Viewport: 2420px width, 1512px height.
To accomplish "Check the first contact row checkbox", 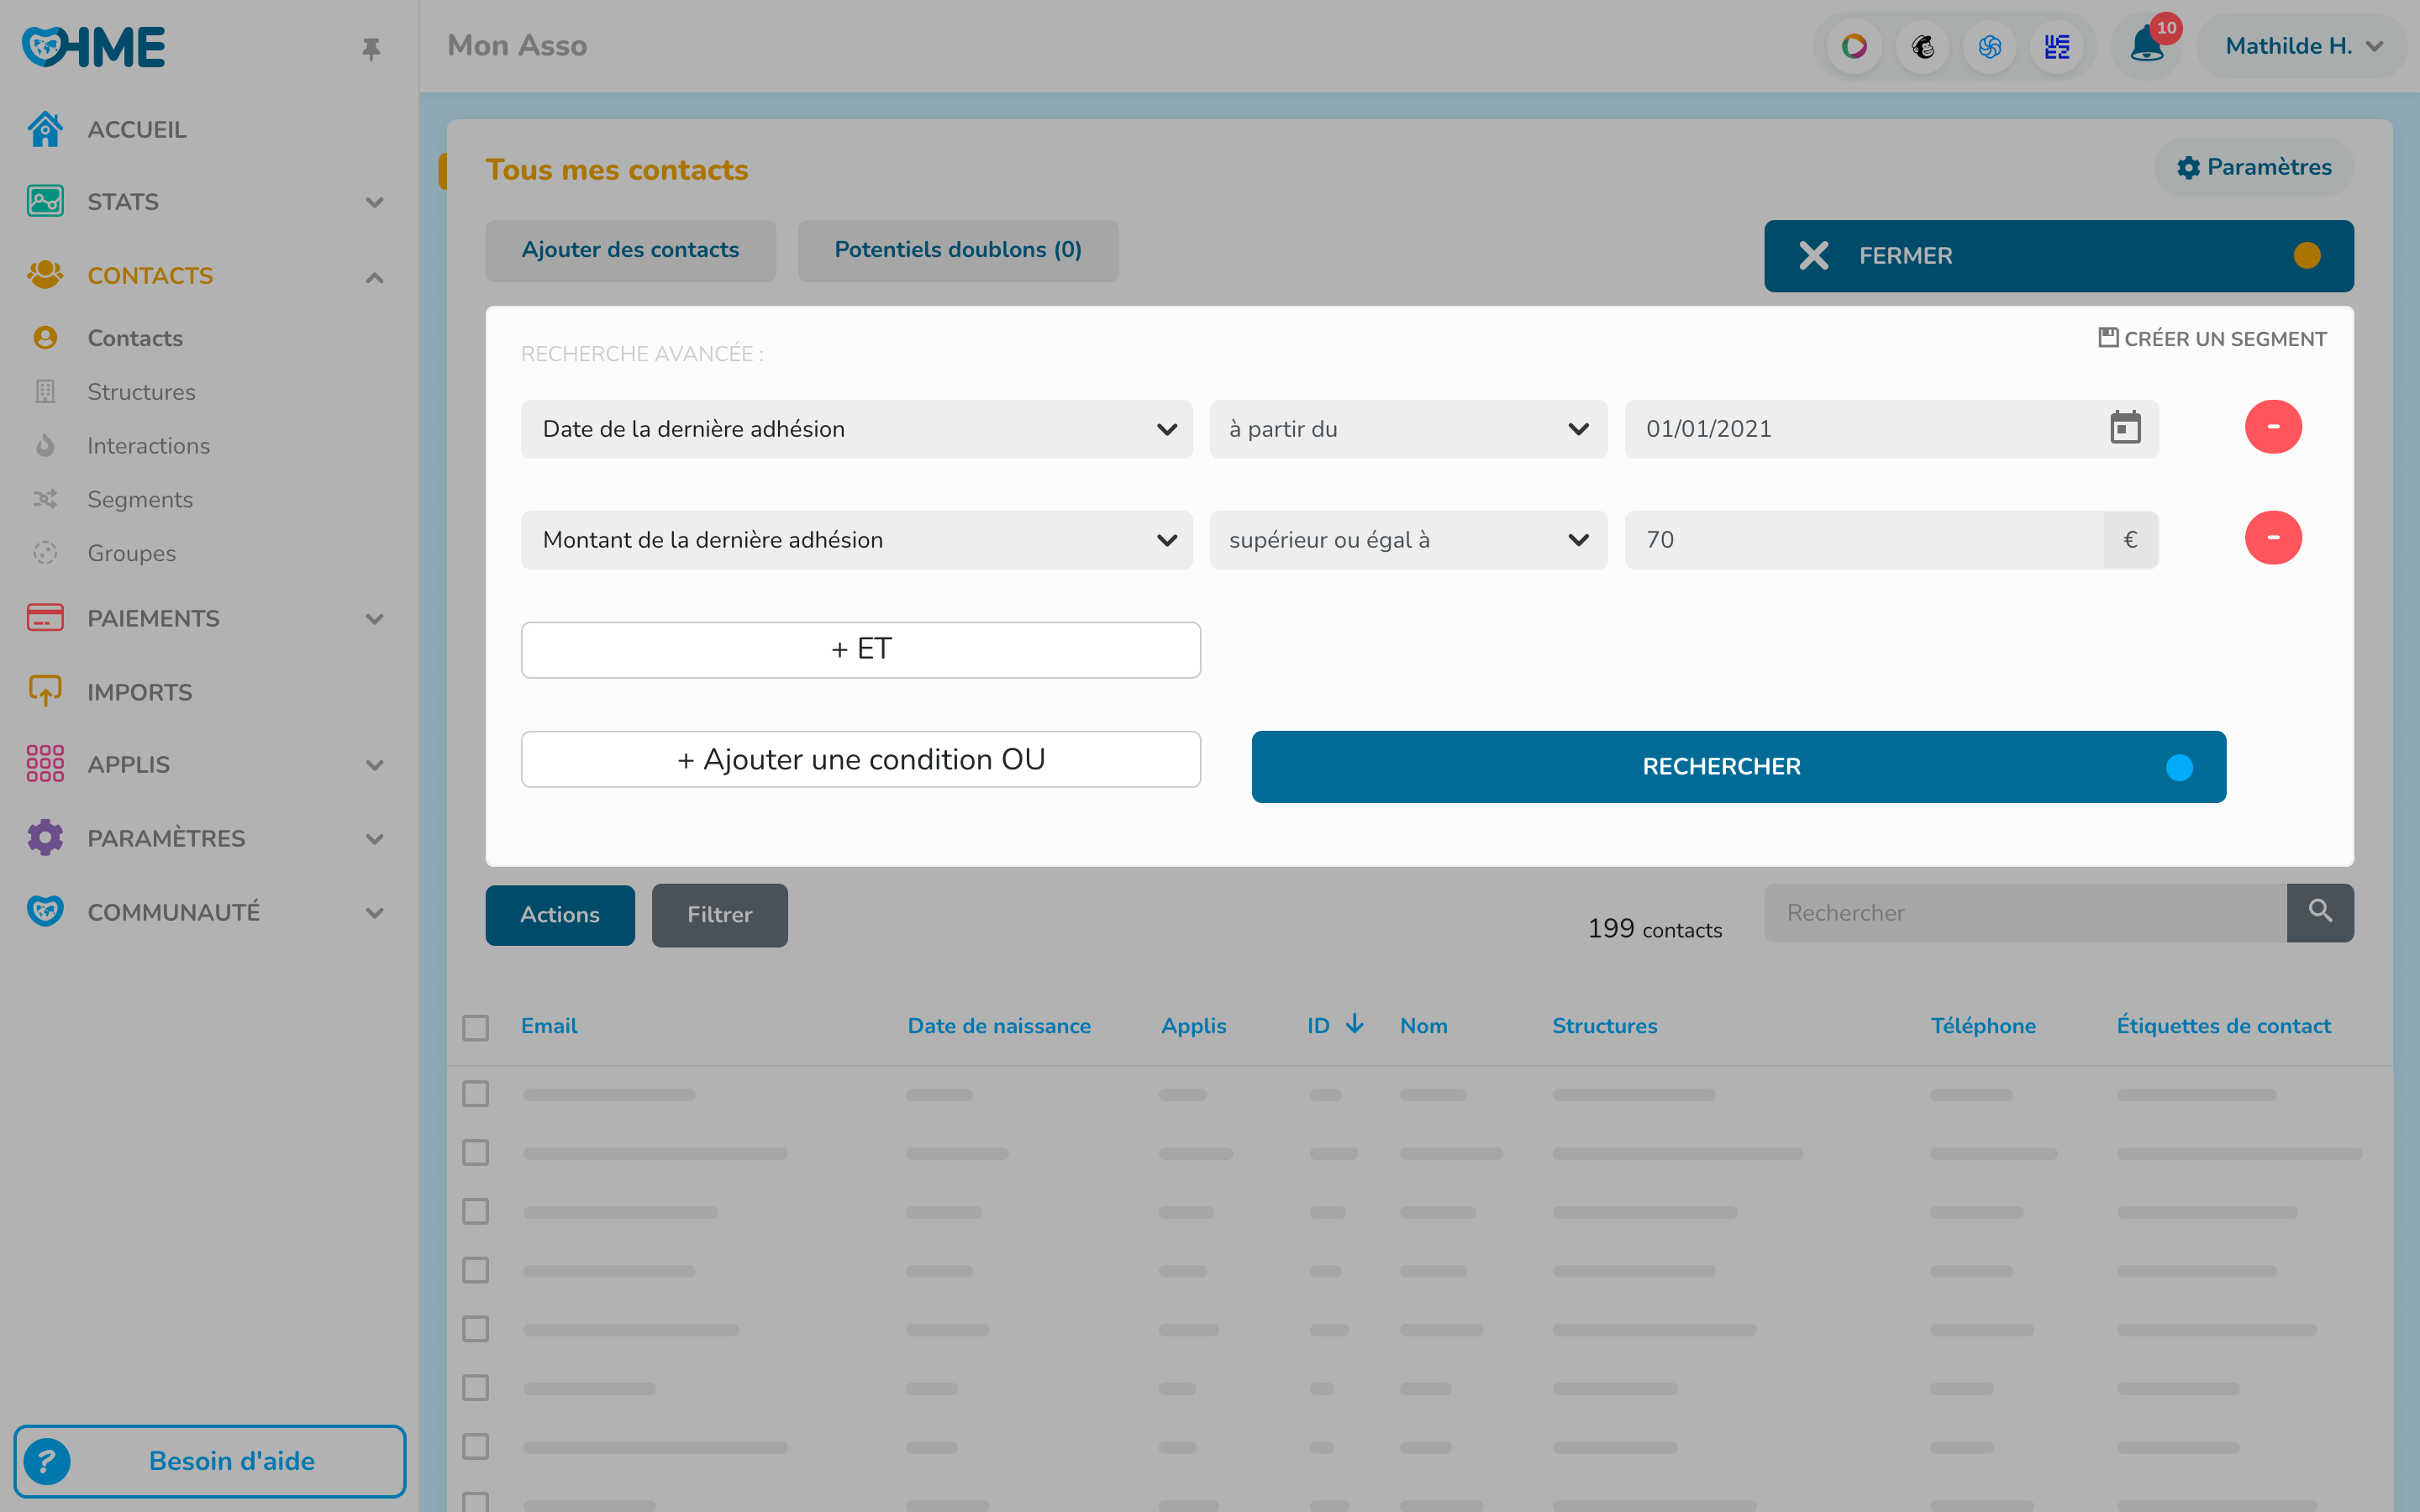I will (476, 1093).
